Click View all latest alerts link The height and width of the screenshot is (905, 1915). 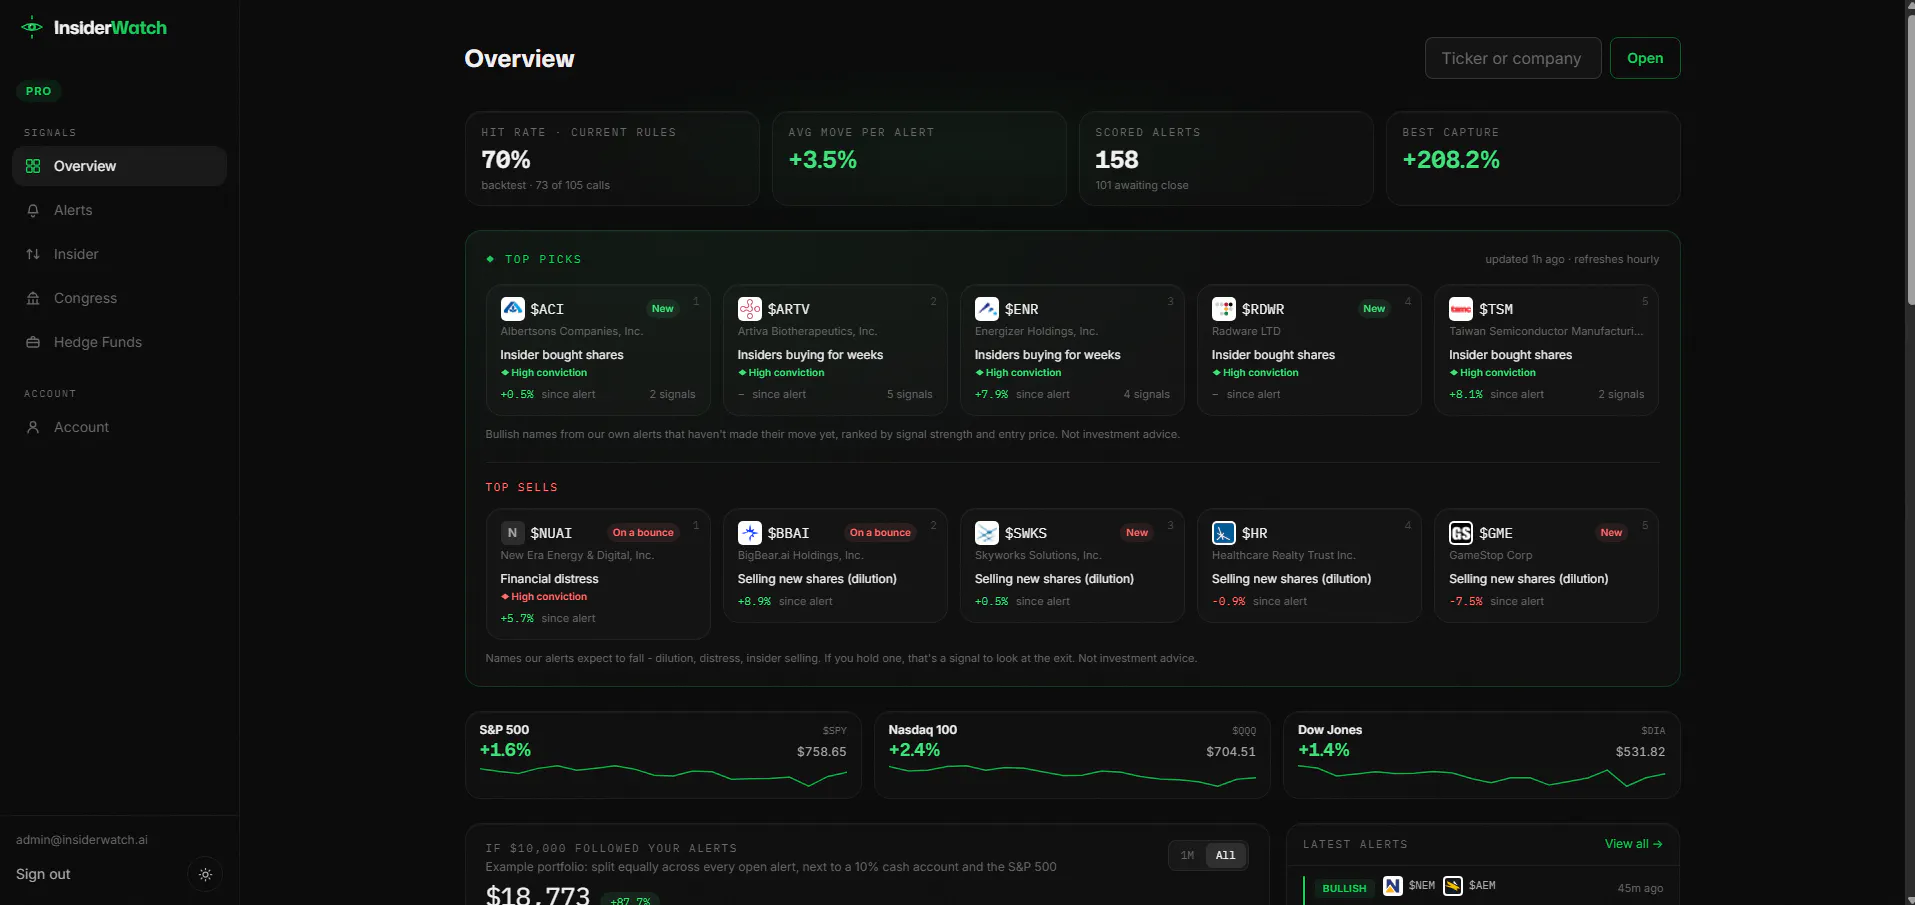tap(1634, 844)
